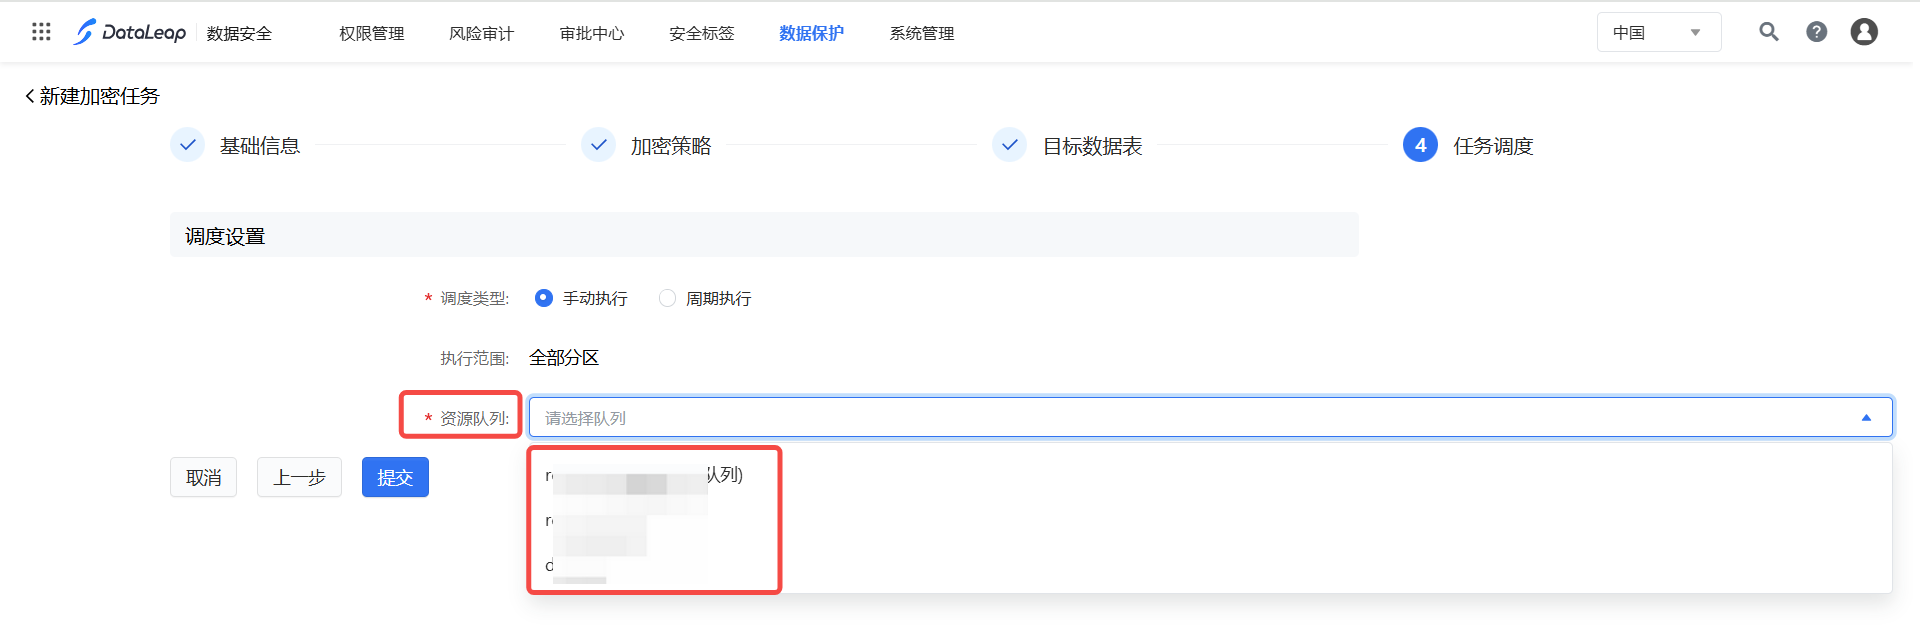Collapse the queue dropdown with its arrow

pyautogui.click(x=1866, y=418)
